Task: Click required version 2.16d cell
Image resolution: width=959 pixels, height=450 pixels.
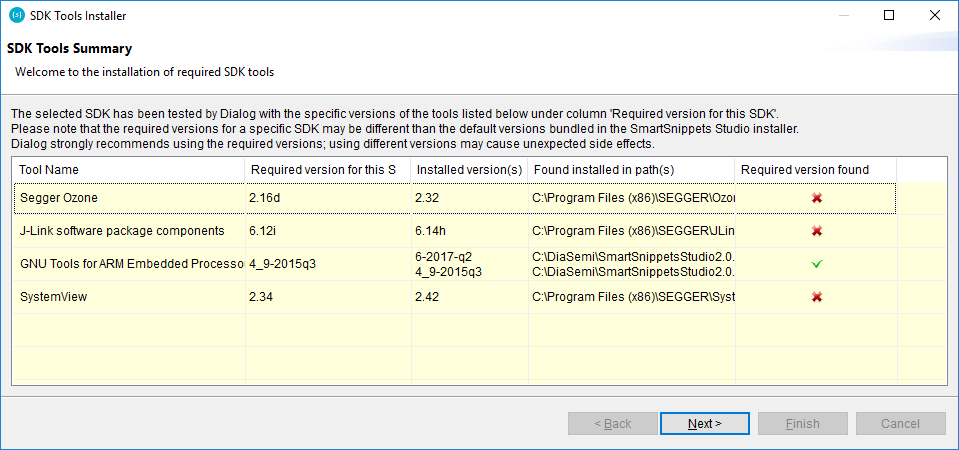Action: [328, 198]
